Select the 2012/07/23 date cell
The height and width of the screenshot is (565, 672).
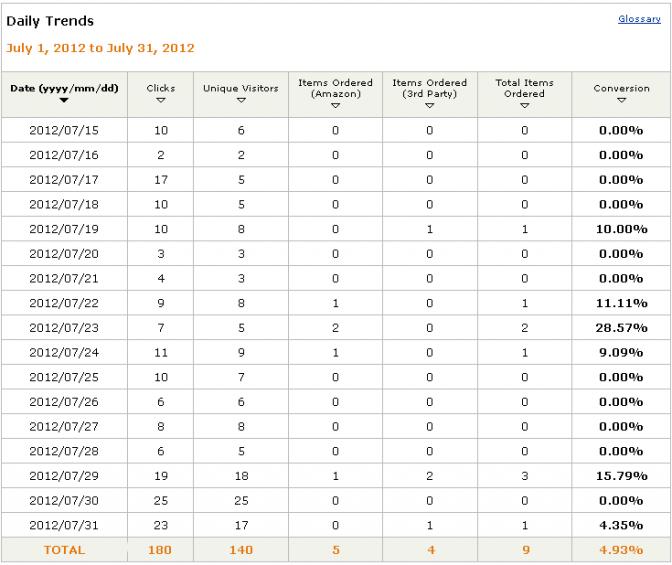(x=64, y=328)
